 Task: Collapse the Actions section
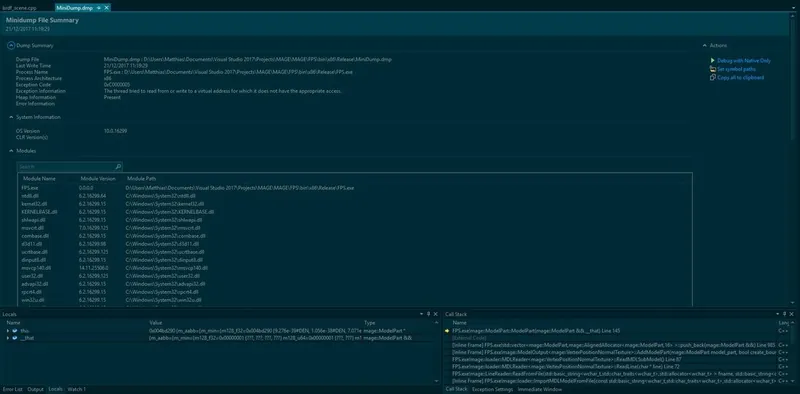[705, 45]
